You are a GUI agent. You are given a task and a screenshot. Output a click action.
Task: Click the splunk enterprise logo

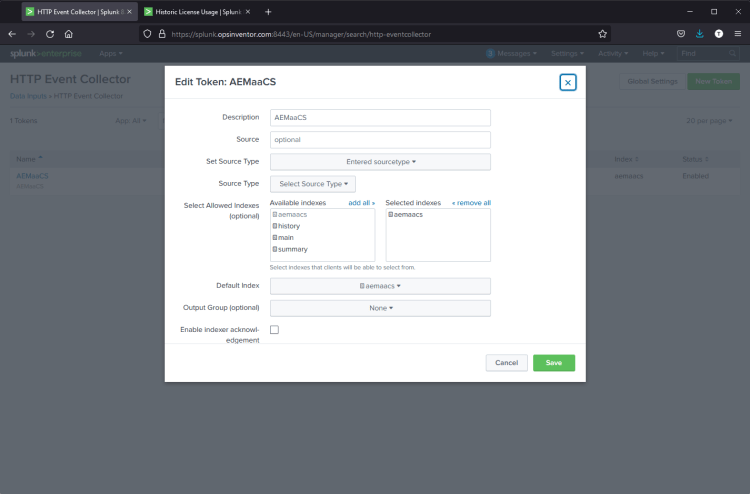[46, 54]
